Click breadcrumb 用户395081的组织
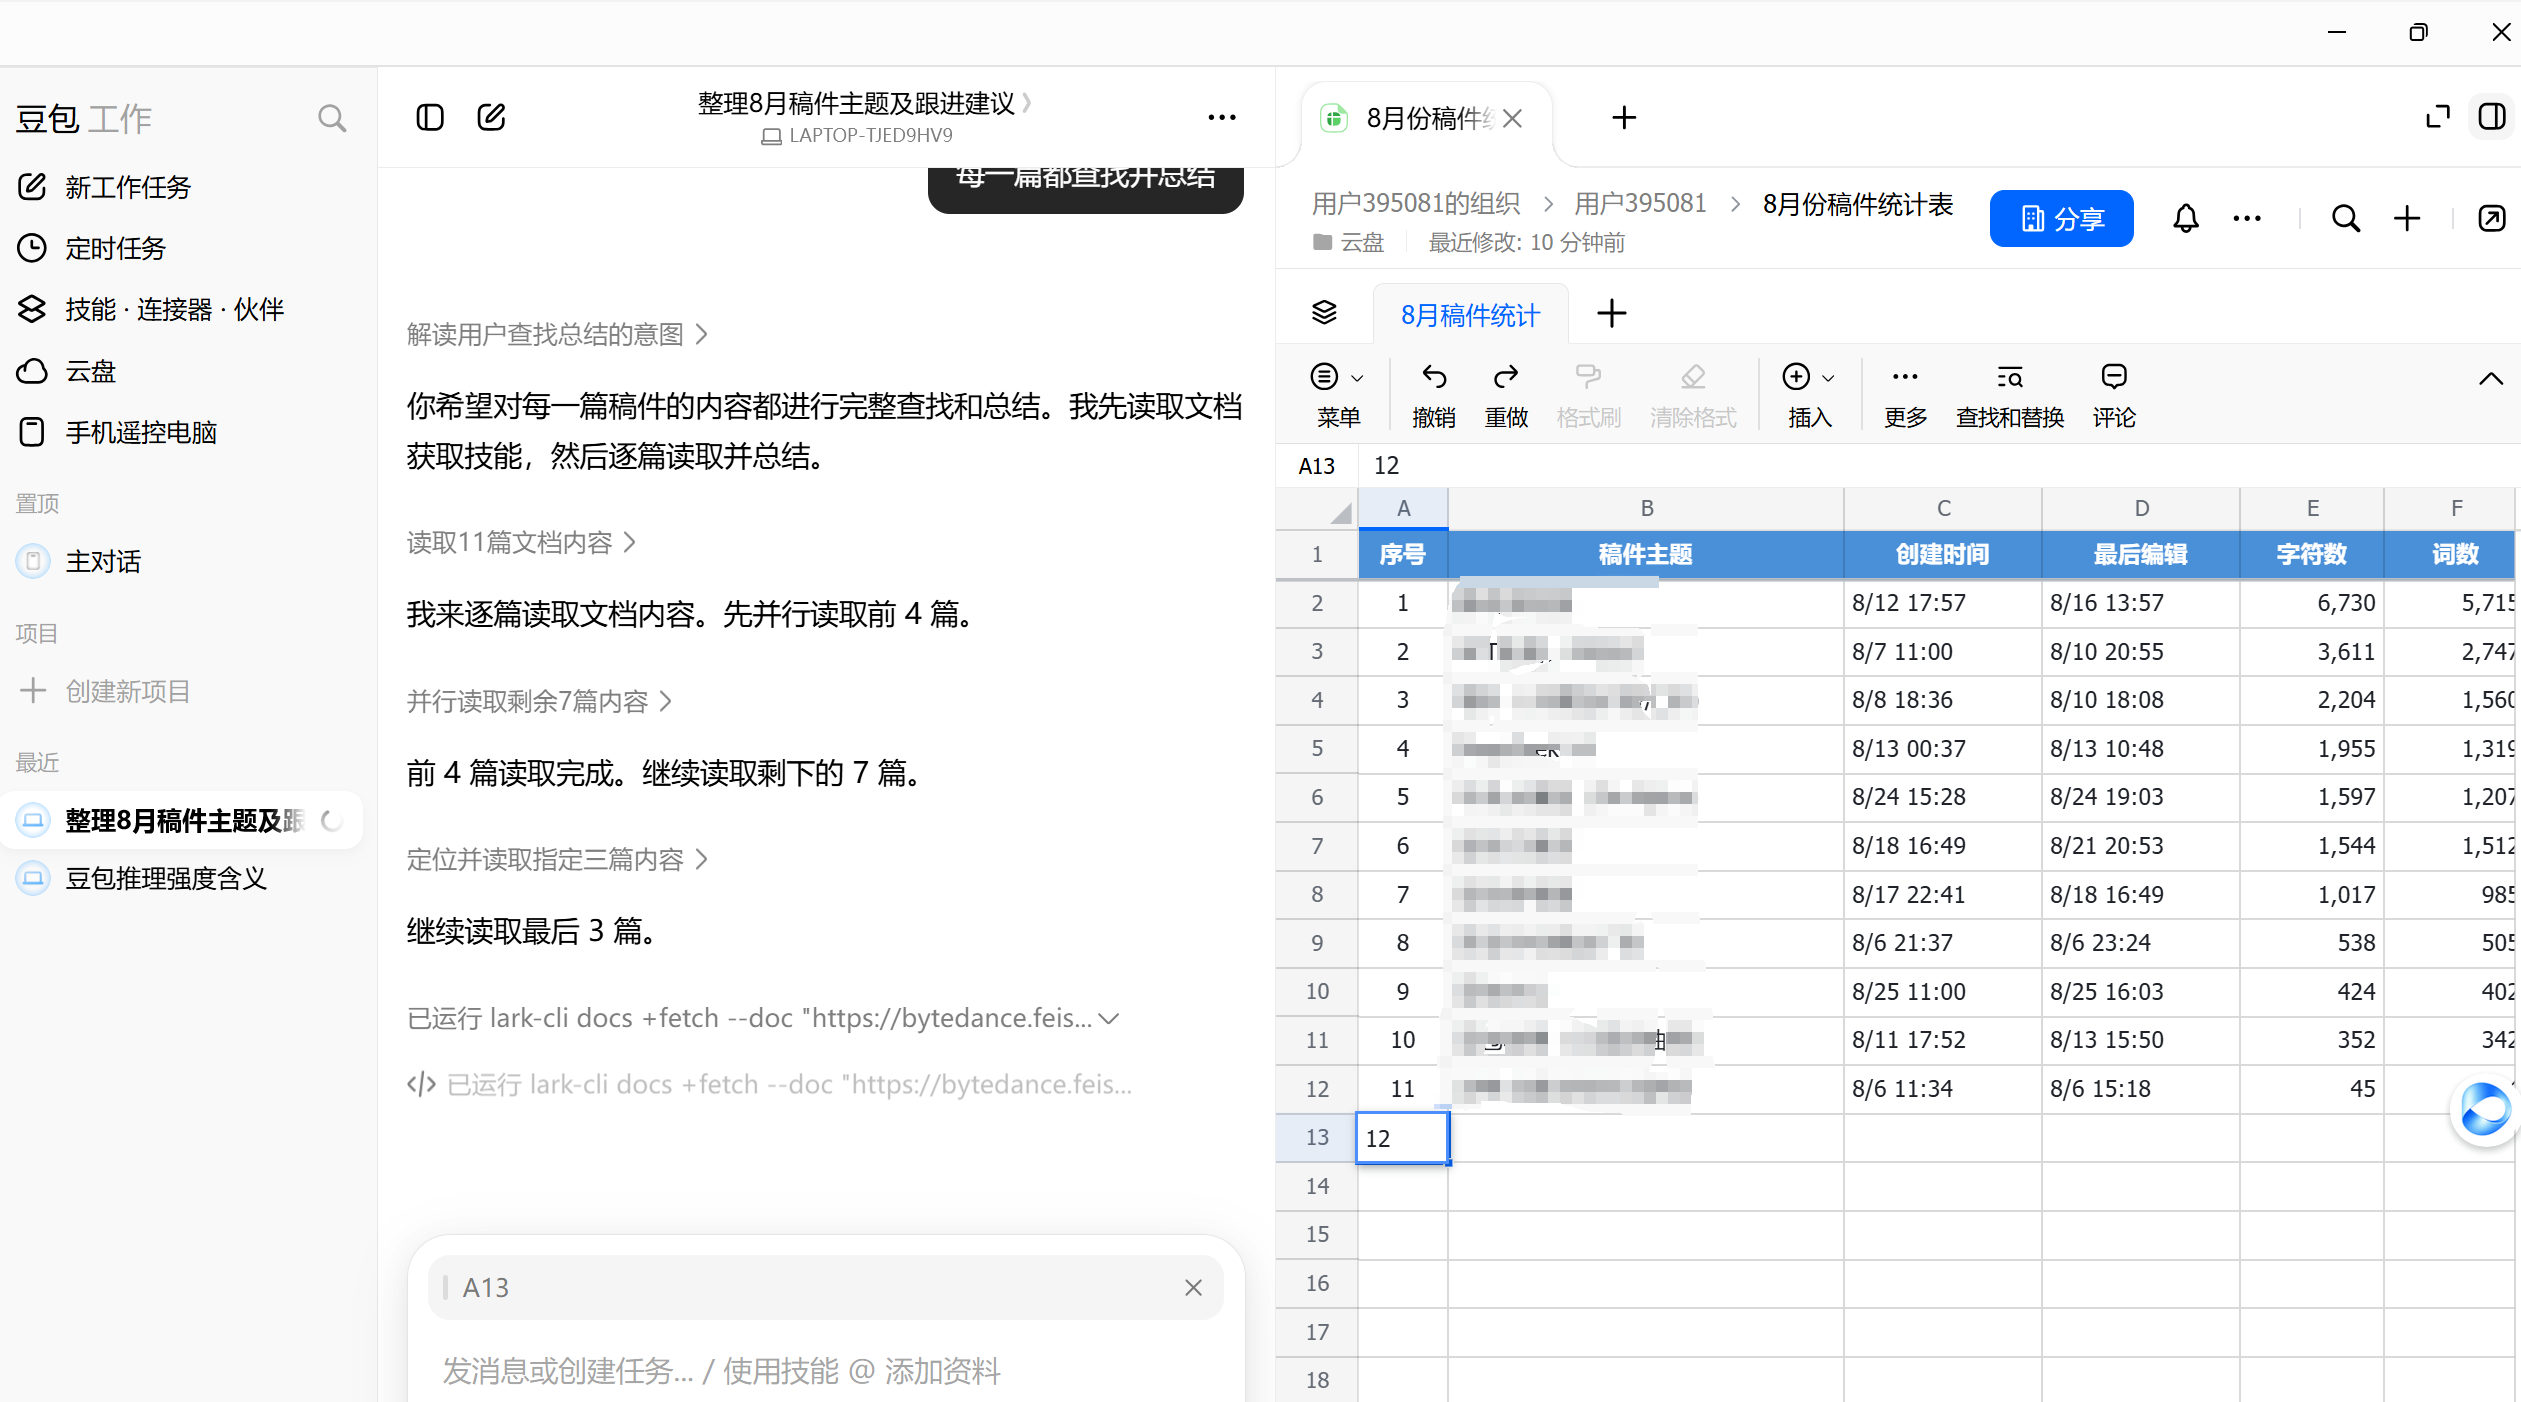2521x1402 pixels. pyautogui.click(x=1415, y=204)
